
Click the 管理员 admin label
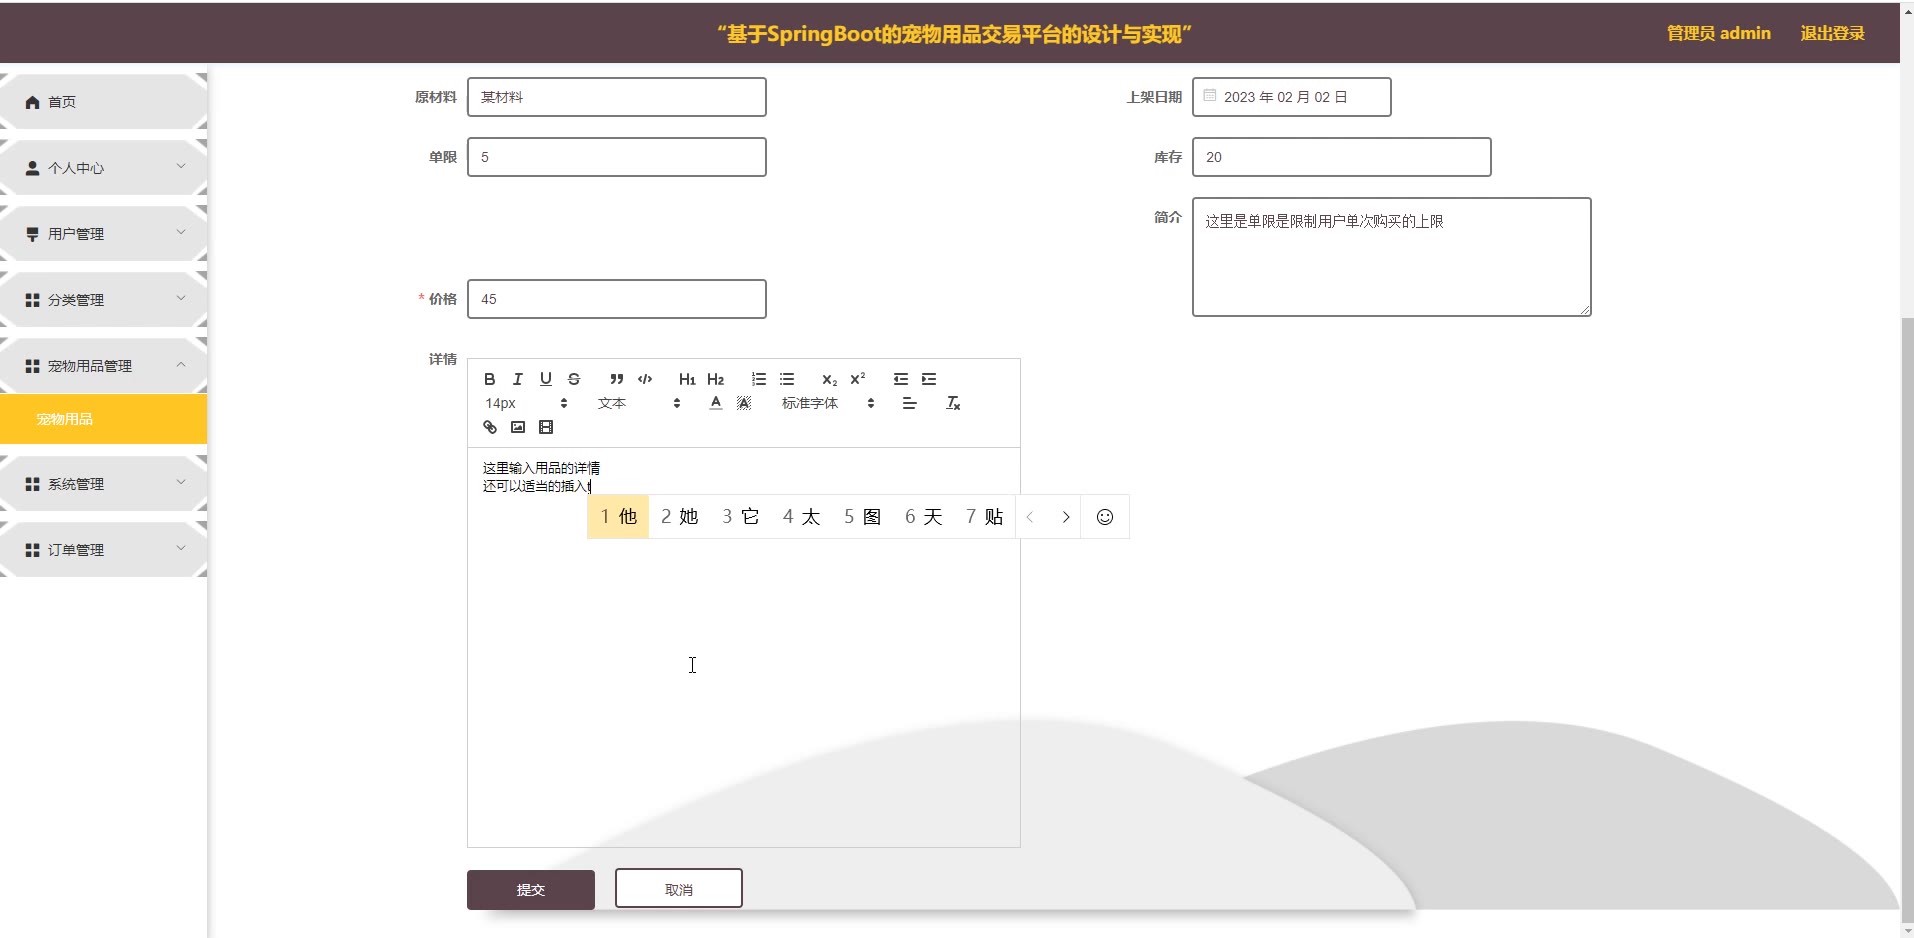(1718, 33)
